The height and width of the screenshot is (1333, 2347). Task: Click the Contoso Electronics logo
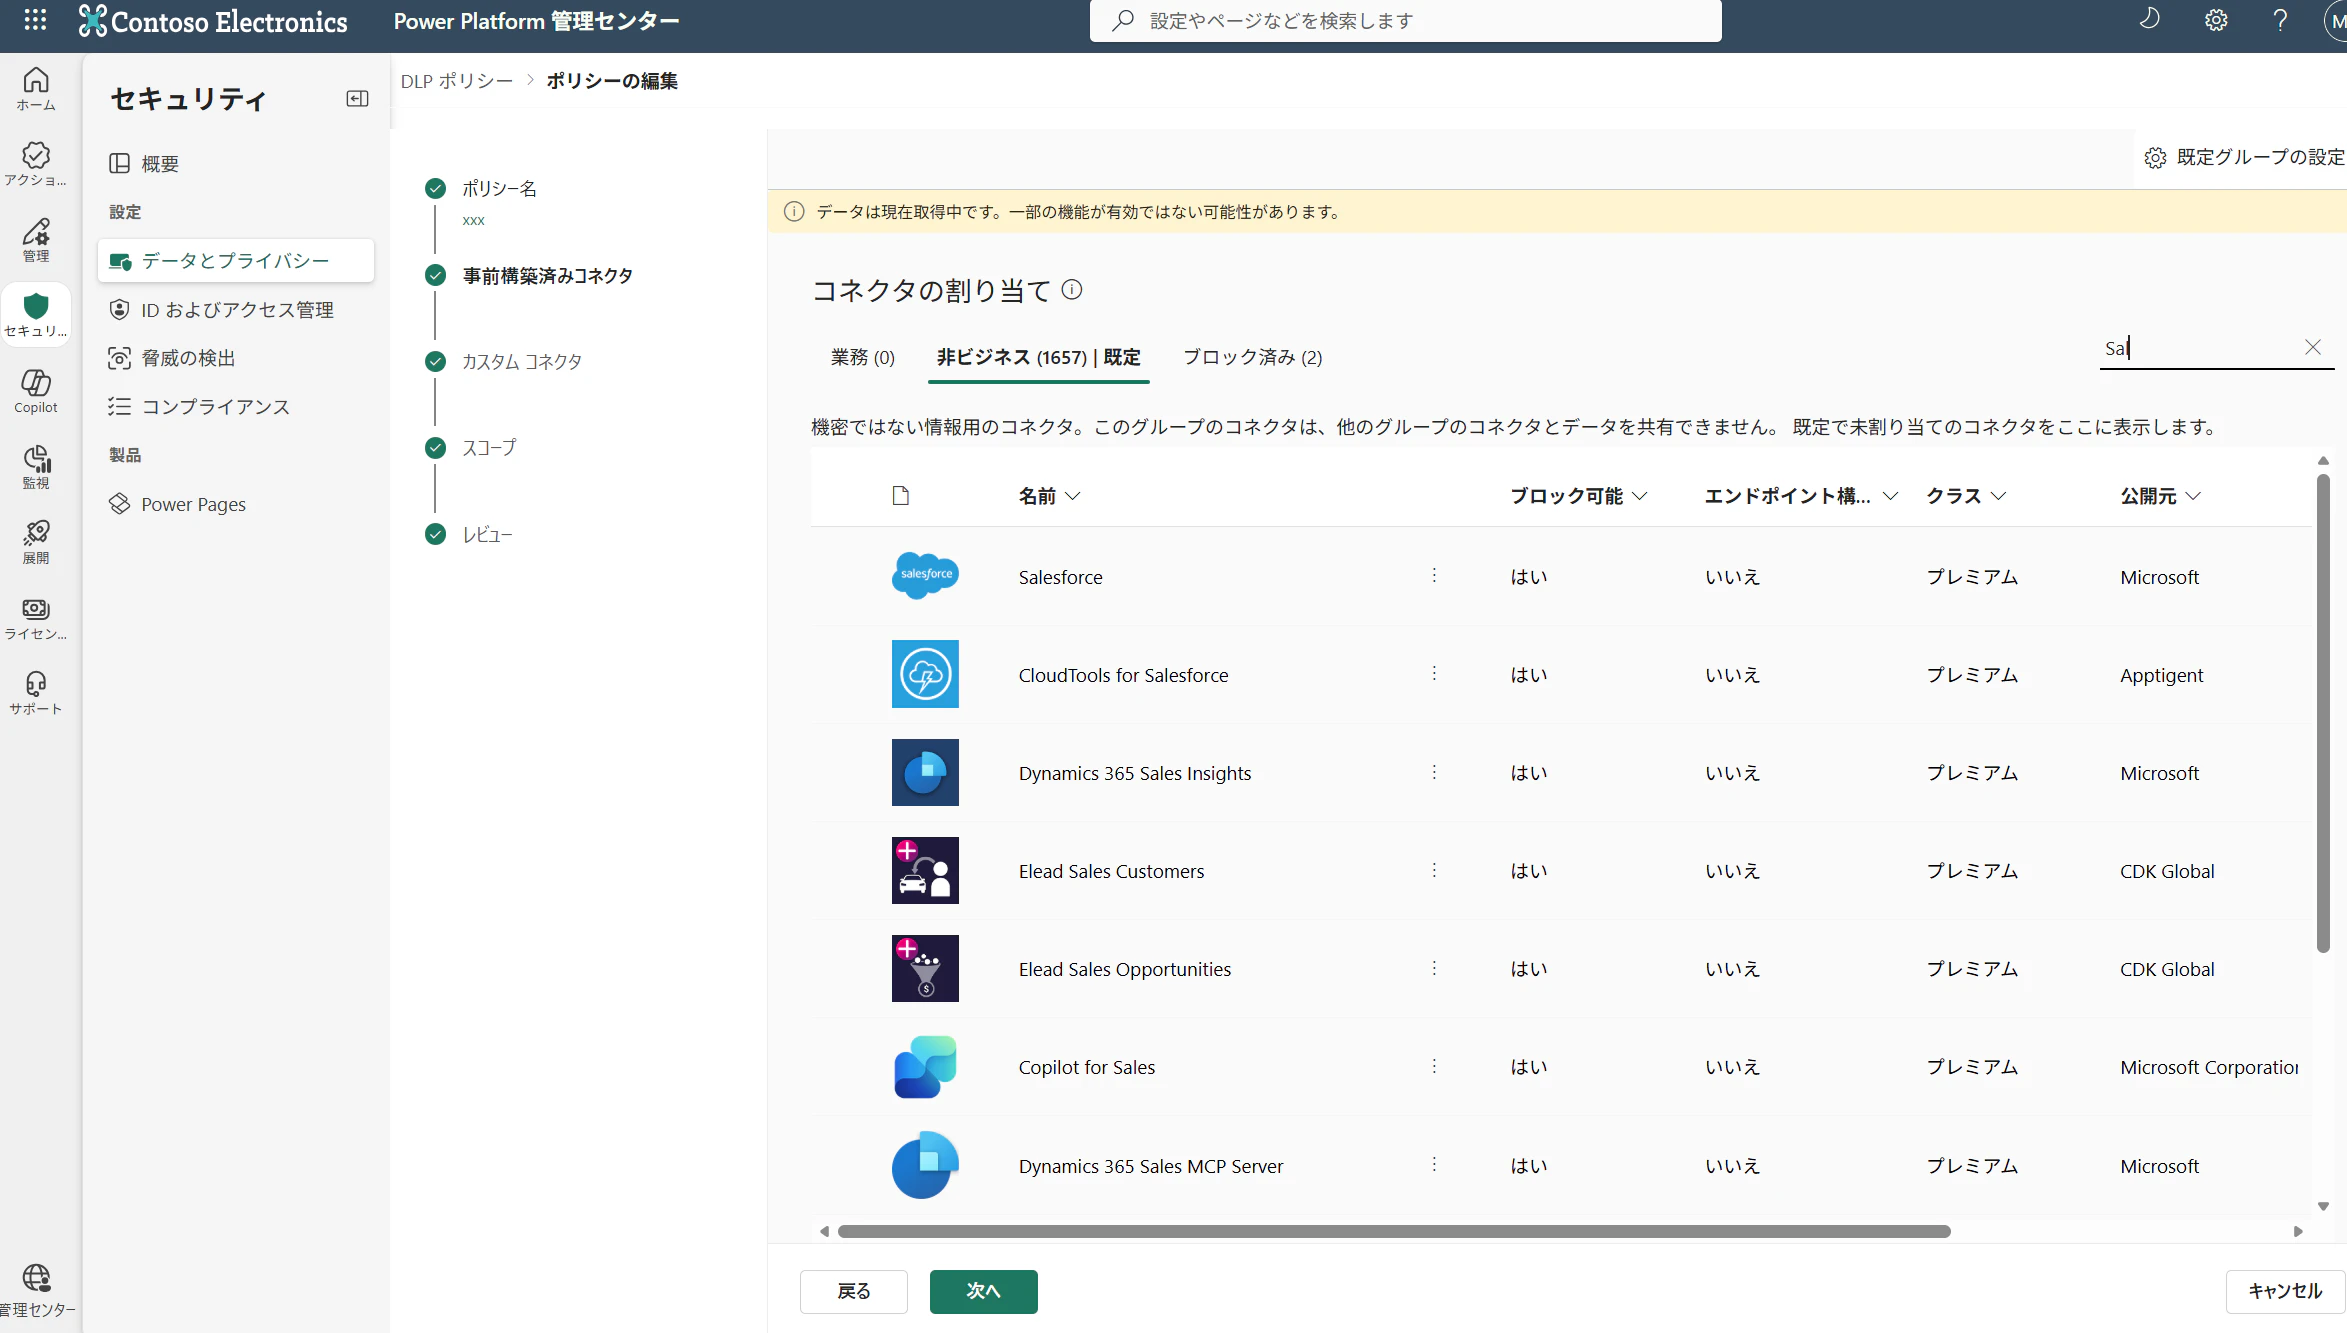[213, 21]
